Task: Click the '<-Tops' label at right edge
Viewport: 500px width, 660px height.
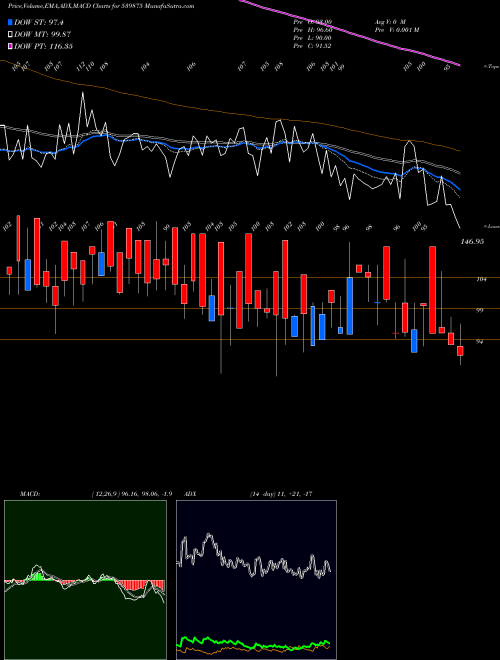Action: click(x=491, y=66)
